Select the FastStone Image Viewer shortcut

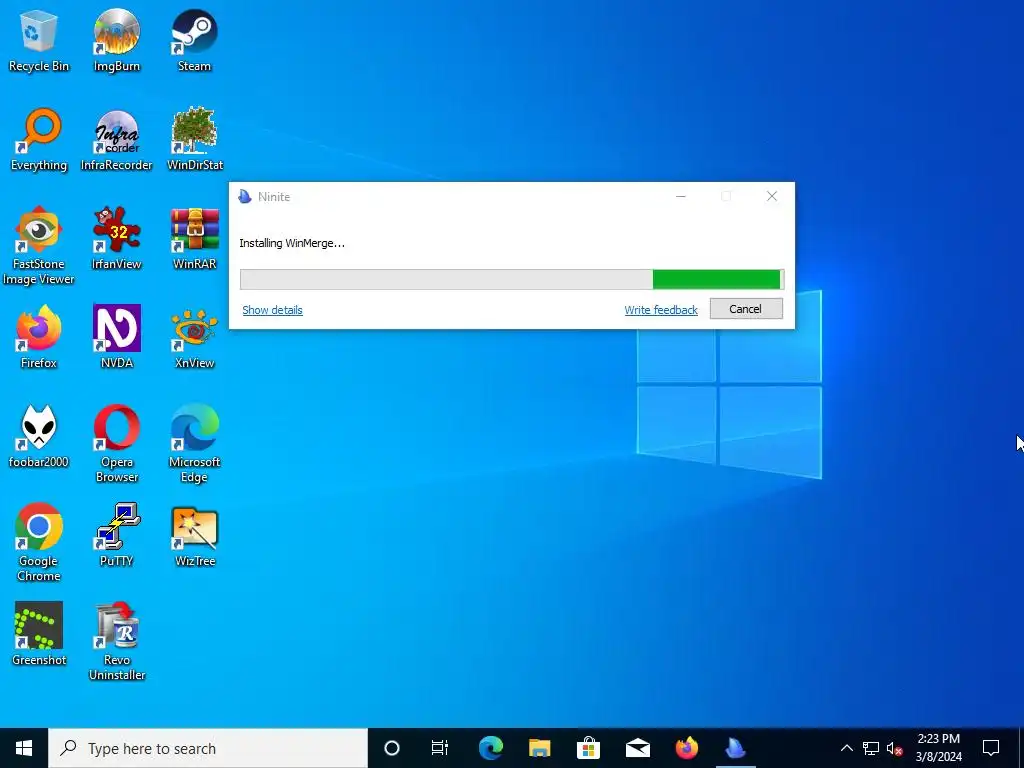(x=39, y=246)
